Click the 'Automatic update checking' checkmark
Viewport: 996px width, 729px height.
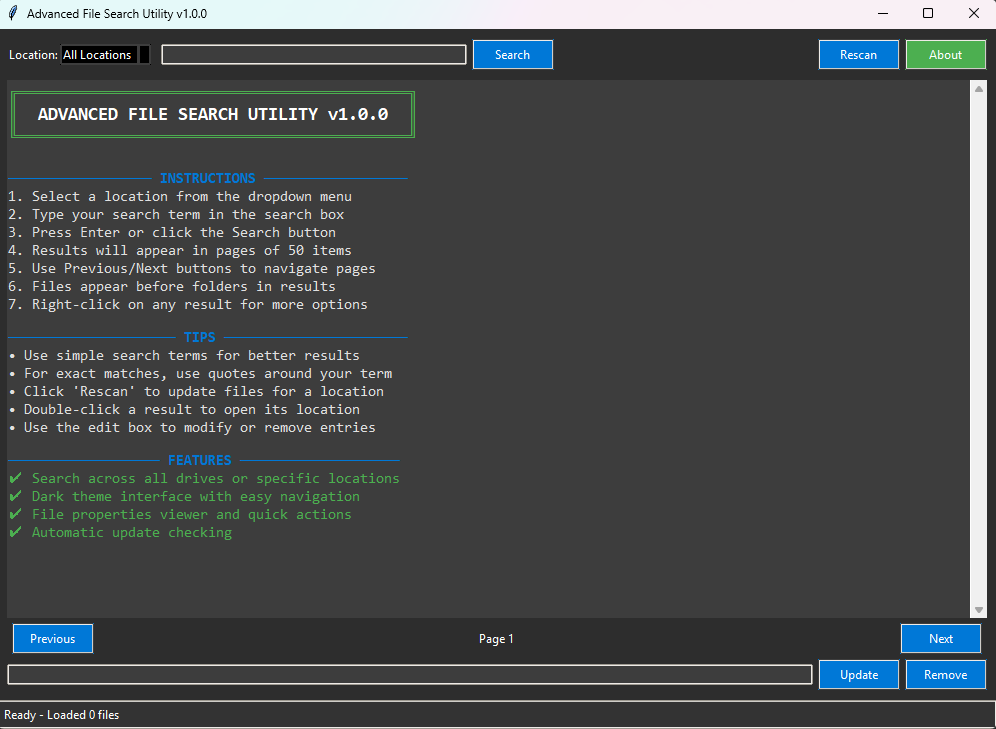coord(15,533)
